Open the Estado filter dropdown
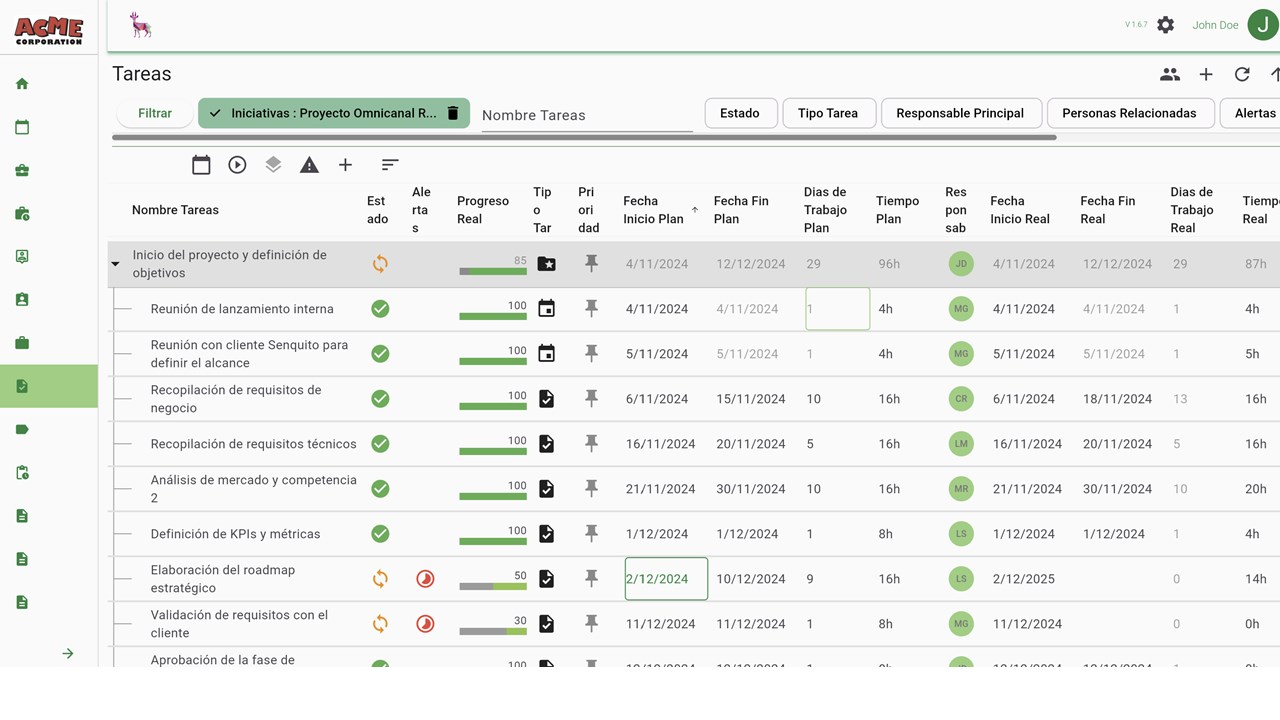This screenshot has height=720, width=1280. [x=740, y=113]
